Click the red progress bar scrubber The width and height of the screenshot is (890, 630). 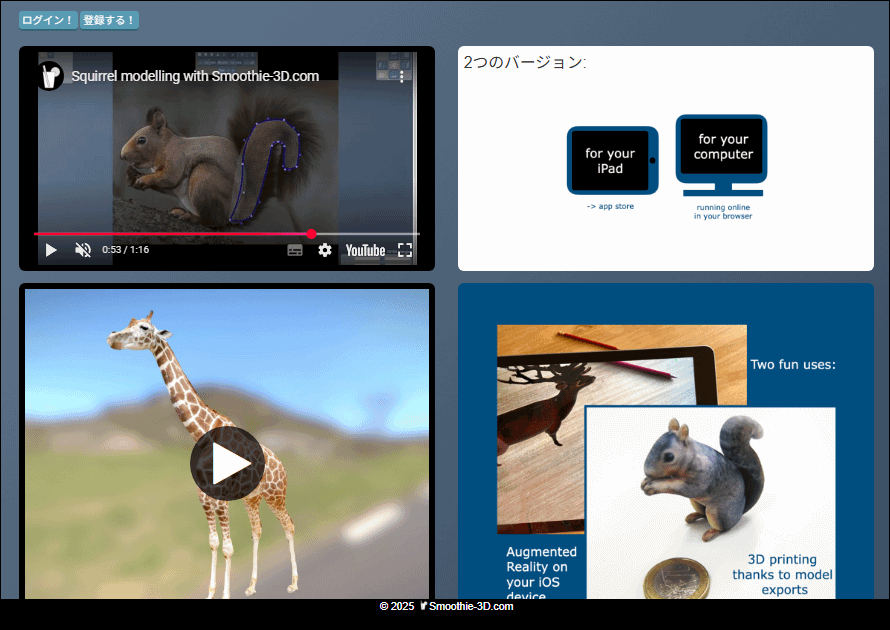[x=311, y=234]
